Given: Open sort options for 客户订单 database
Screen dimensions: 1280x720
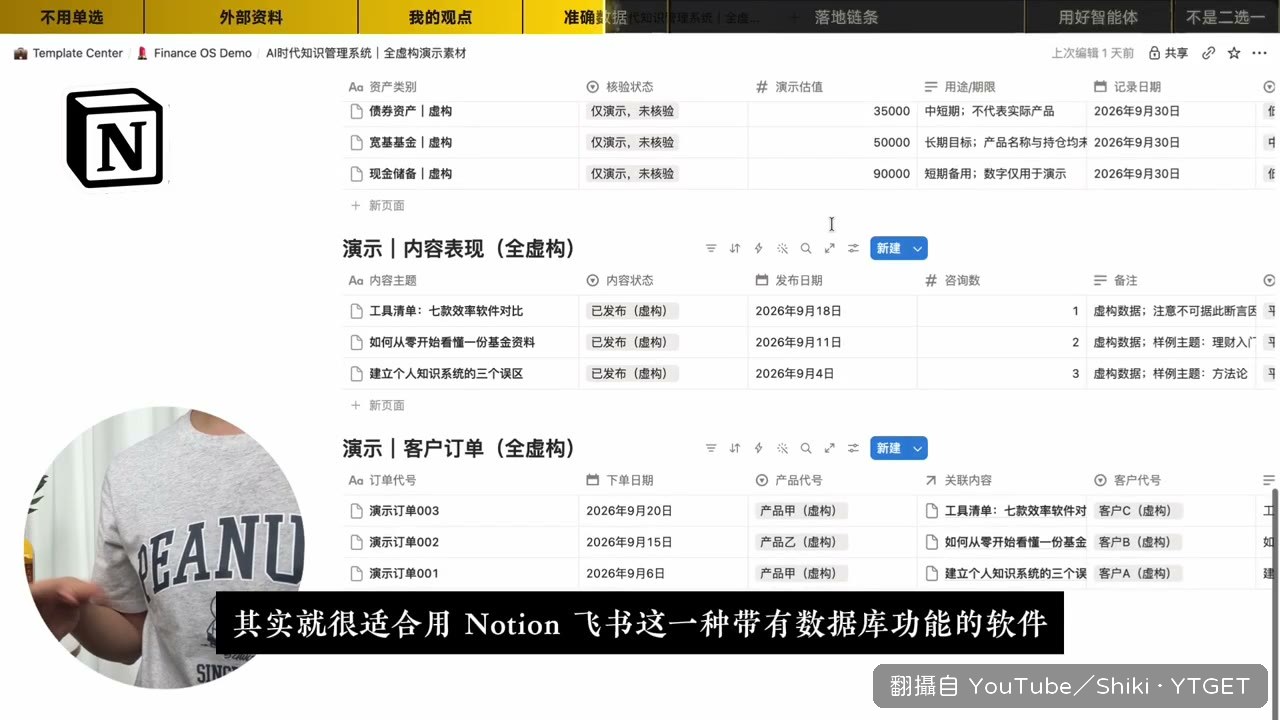Looking at the screenshot, I should 735,448.
